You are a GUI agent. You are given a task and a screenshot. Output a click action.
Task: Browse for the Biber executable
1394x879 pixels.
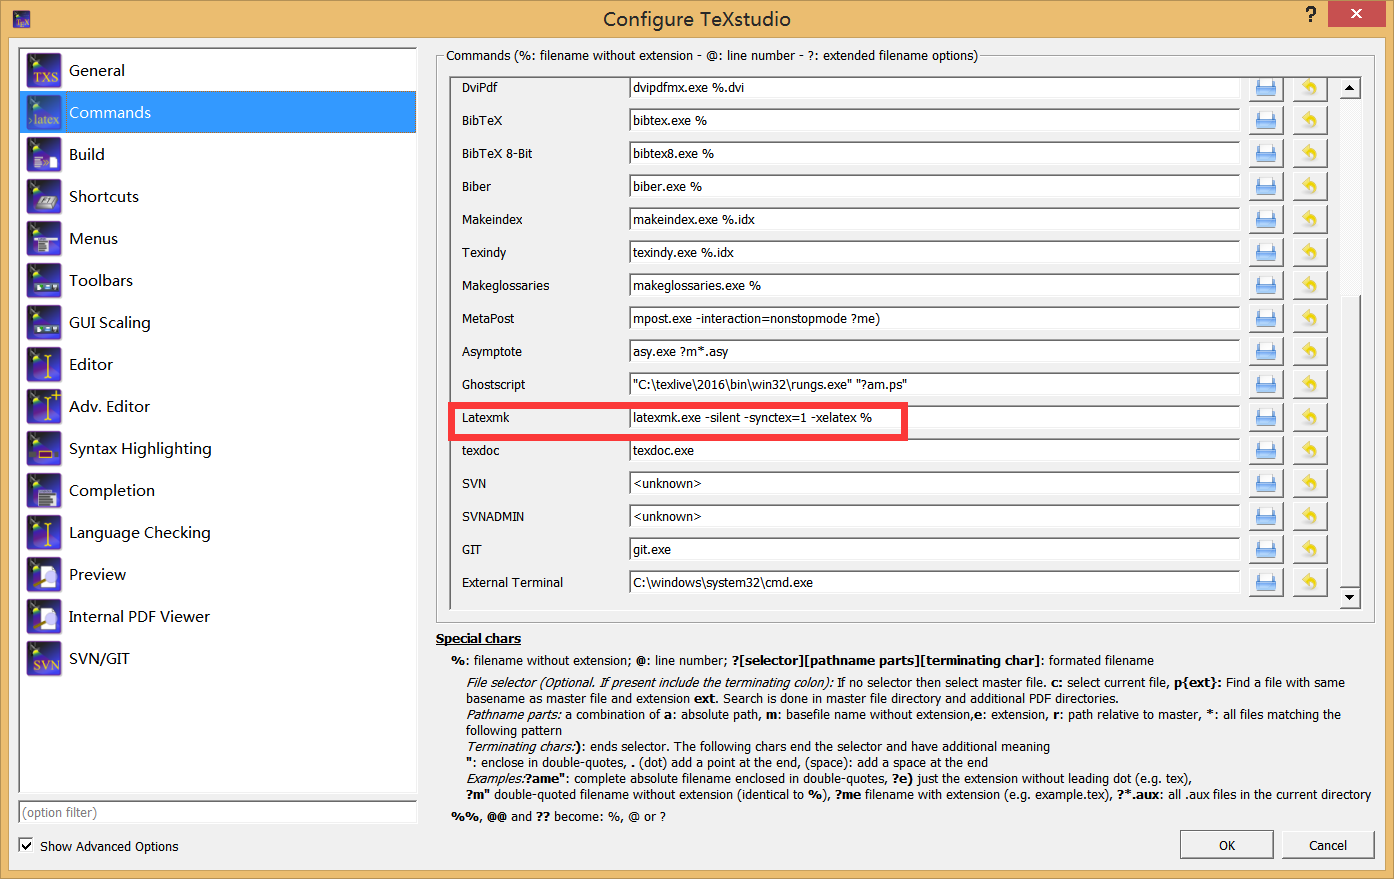1265,187
